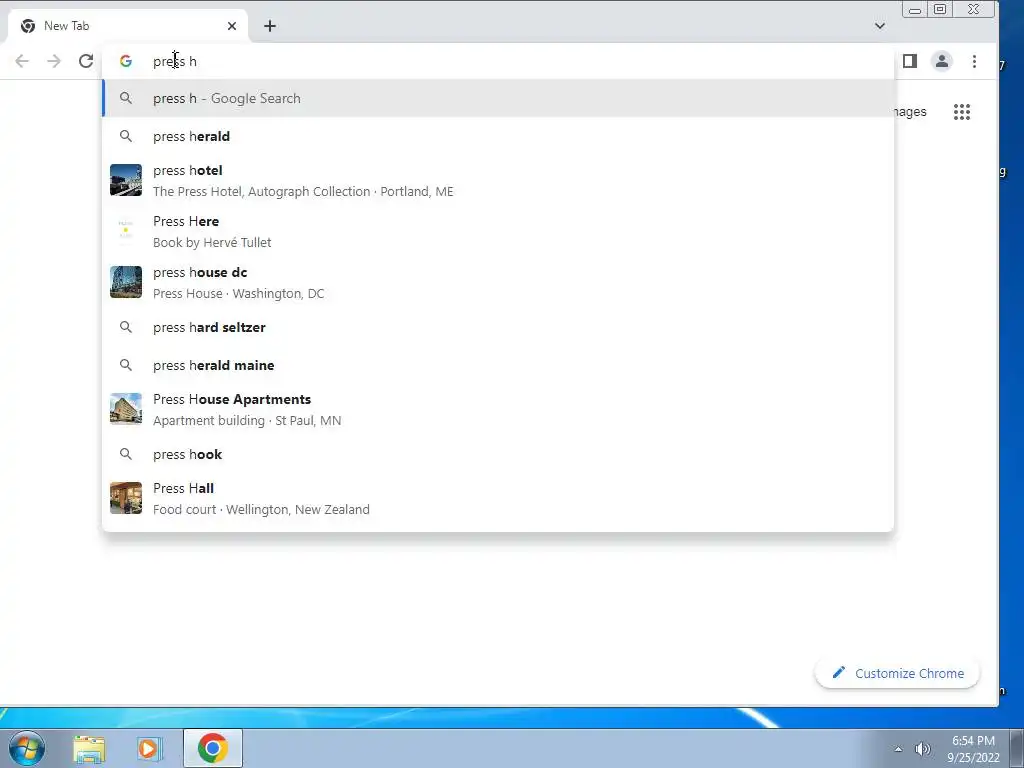
Task: Click 'Food court · Wellington, New Zealand' text
Action: pos(261,509)
